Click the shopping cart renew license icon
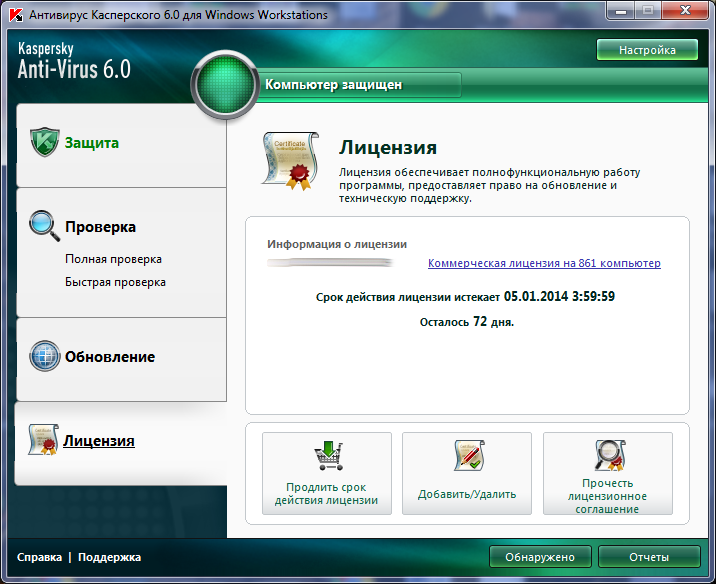This screenshot has width=716, height=584. (328, 455)
